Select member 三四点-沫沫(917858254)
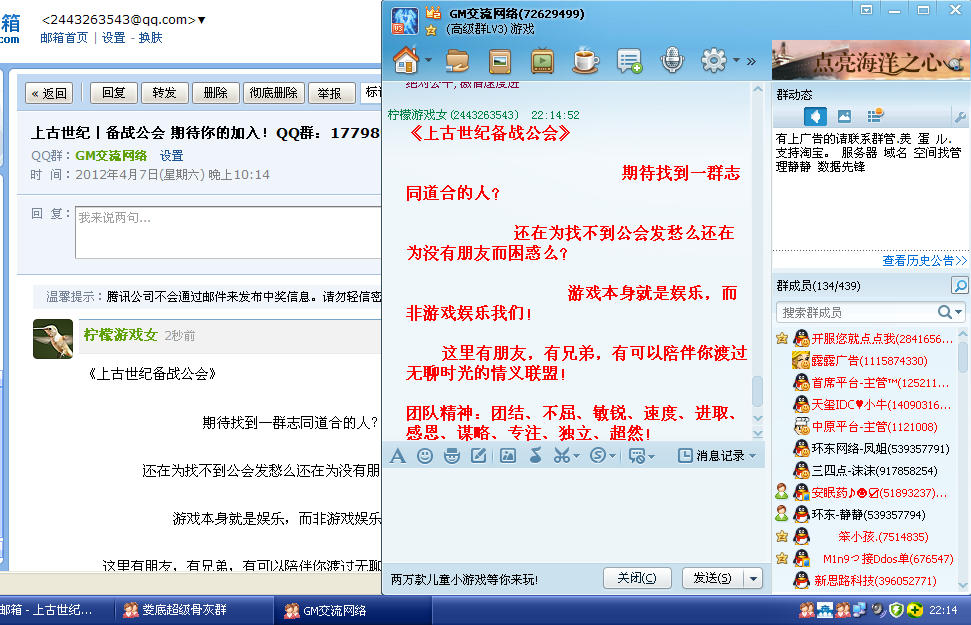 (x=865, y=471)
